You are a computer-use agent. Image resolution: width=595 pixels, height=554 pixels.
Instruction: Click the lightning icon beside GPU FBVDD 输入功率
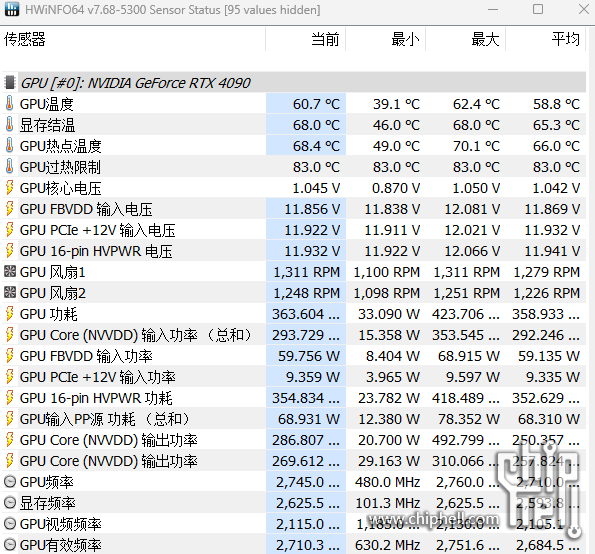pyautogui.click(x=9, y=356)
